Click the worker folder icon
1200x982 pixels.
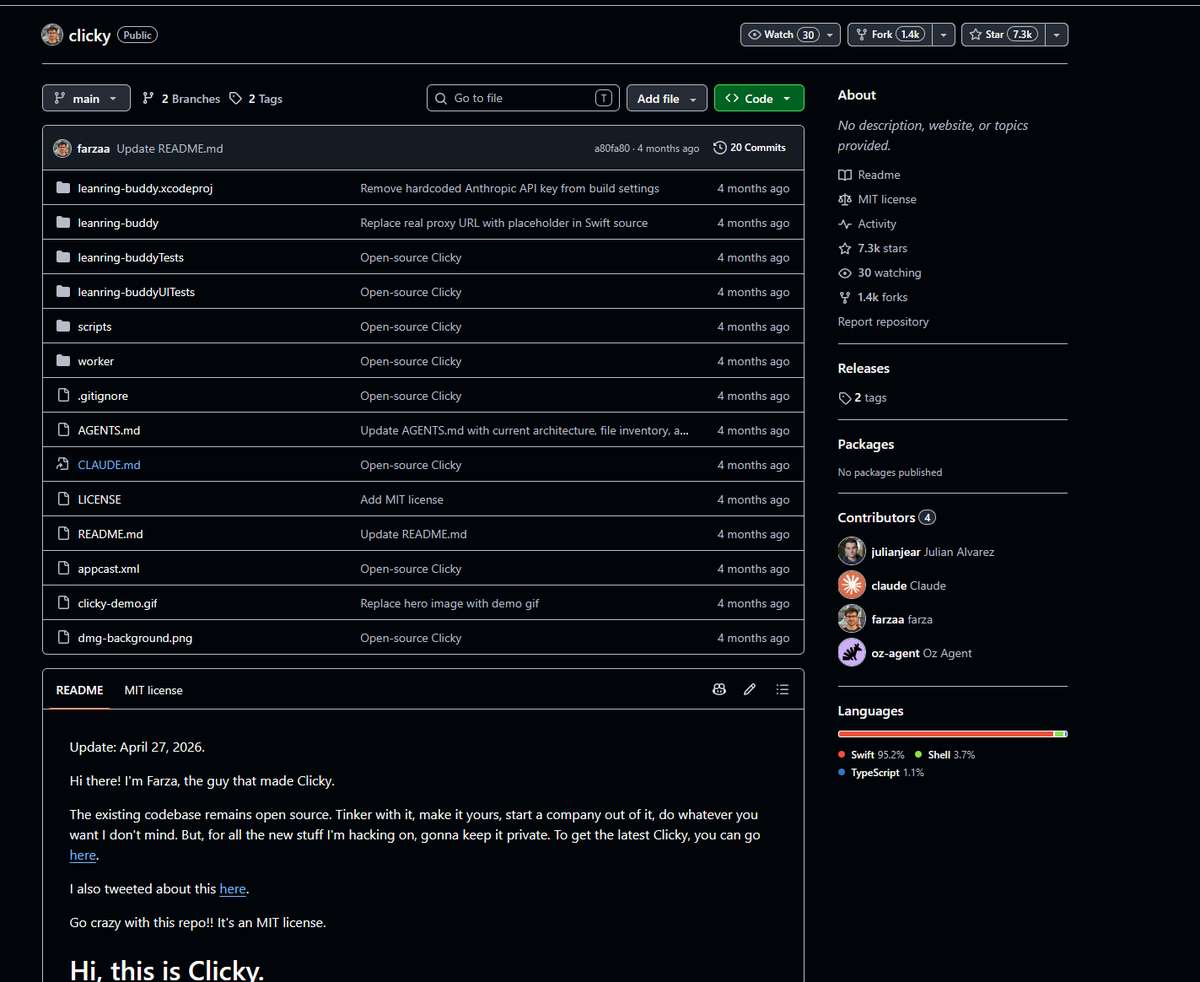(63, 361)
